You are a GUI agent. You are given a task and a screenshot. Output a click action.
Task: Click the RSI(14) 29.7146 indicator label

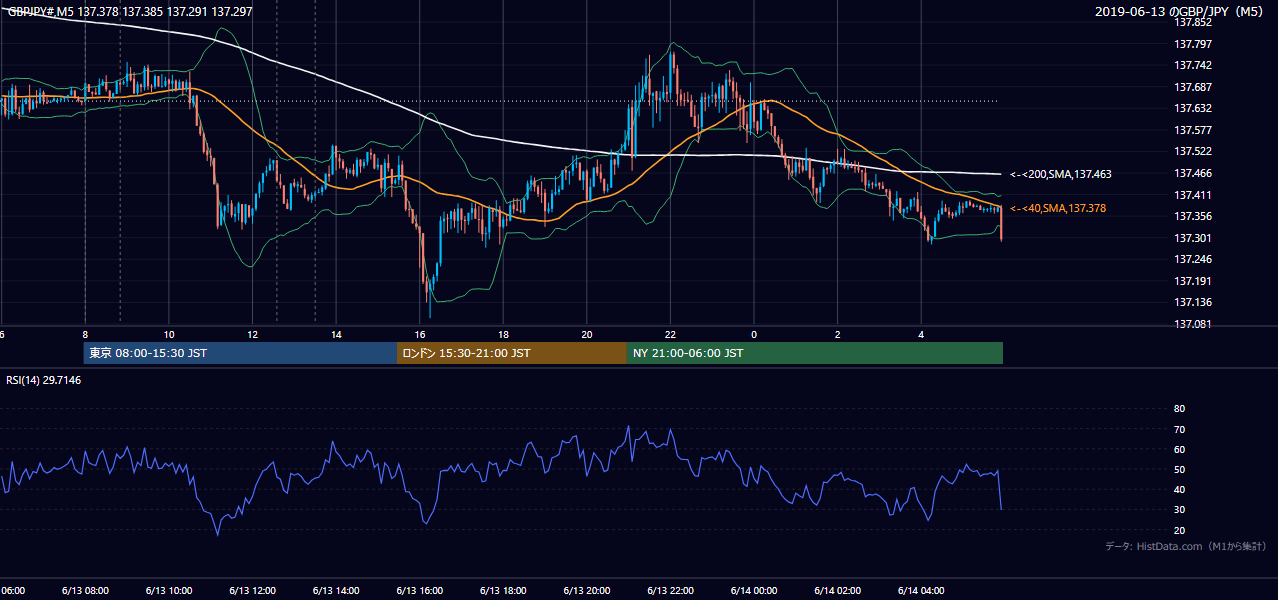(43, 380)
